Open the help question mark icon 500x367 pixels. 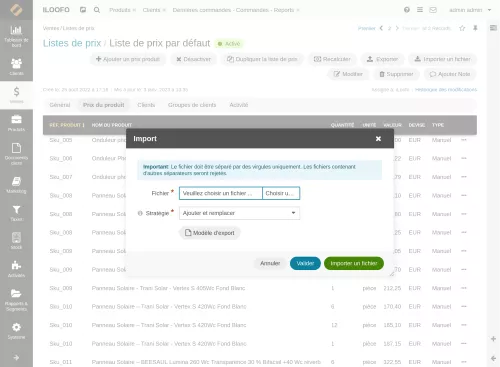click(x=407, y=10)
